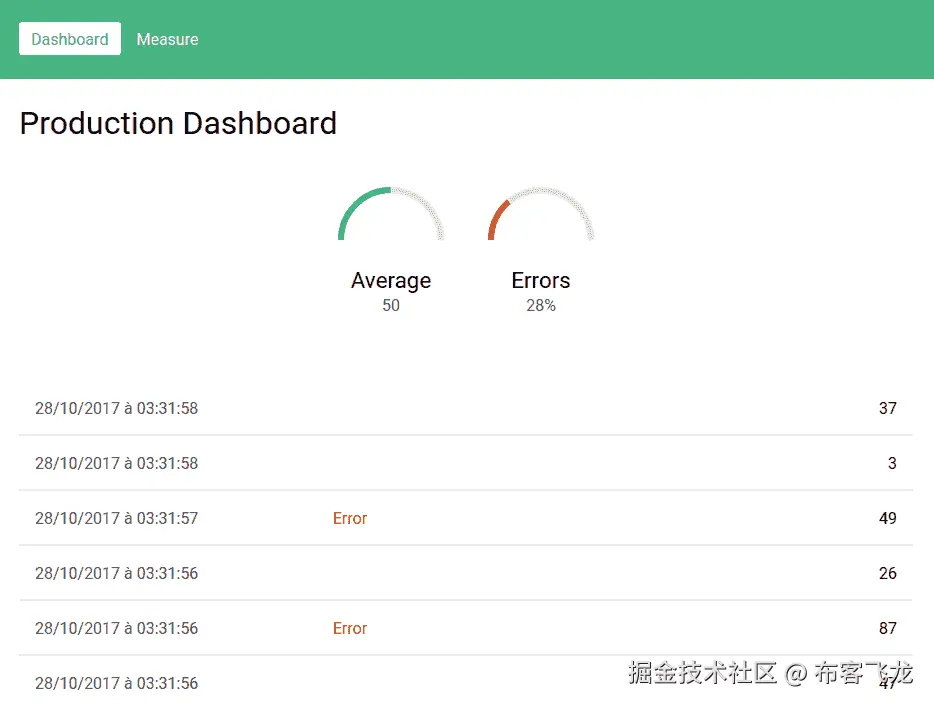Viewport: 934px width, 707px height.
Task: Open the Dashboard tab
Action: (70, 39)
